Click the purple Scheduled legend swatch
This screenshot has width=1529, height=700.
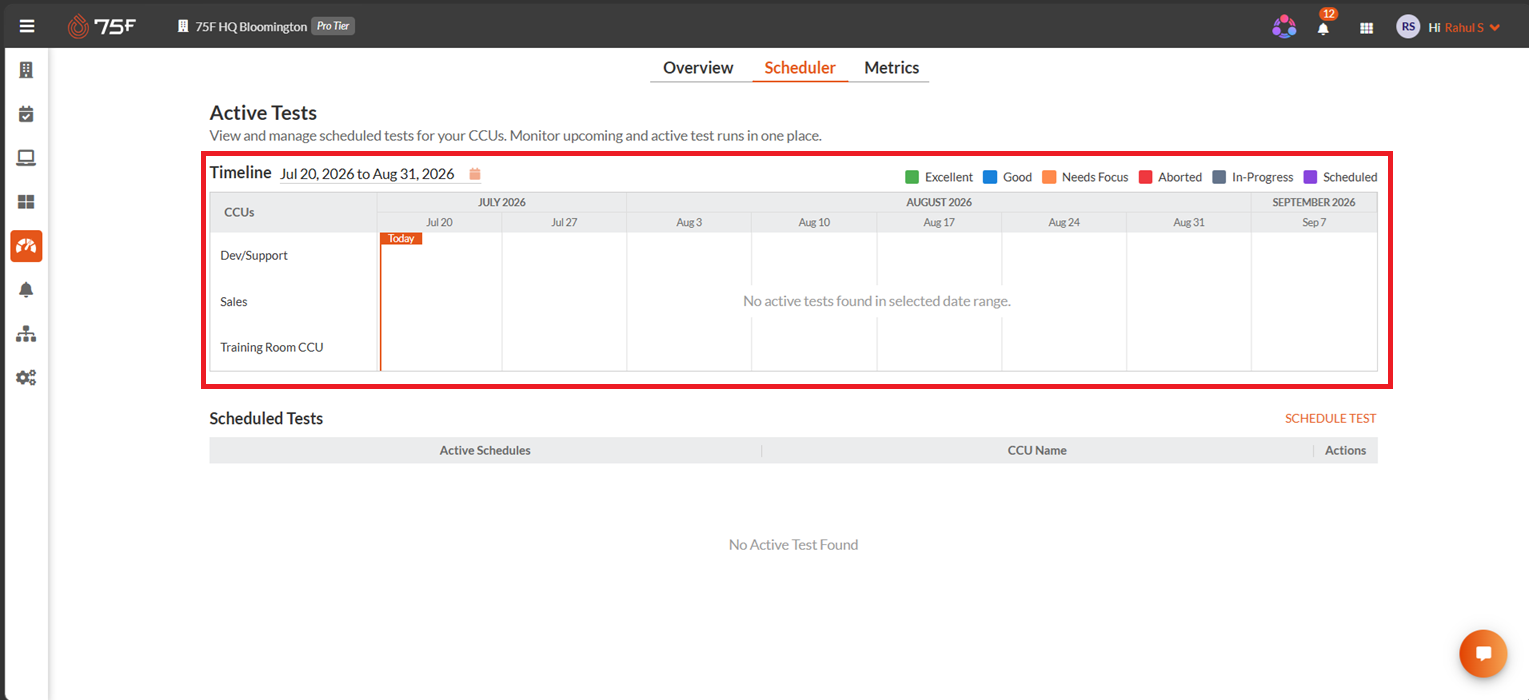(x=1310, y=177)
